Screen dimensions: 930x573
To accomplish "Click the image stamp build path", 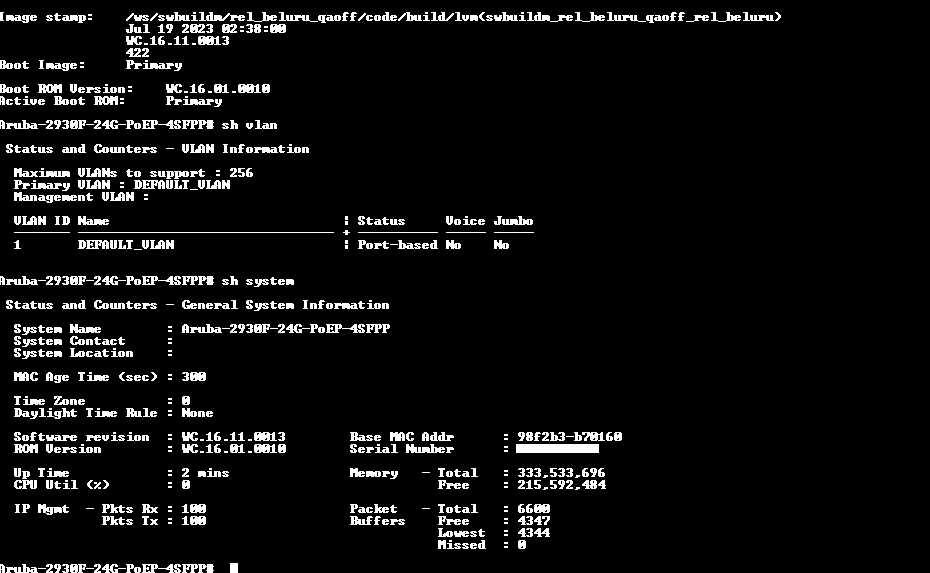I will (453, 17).
